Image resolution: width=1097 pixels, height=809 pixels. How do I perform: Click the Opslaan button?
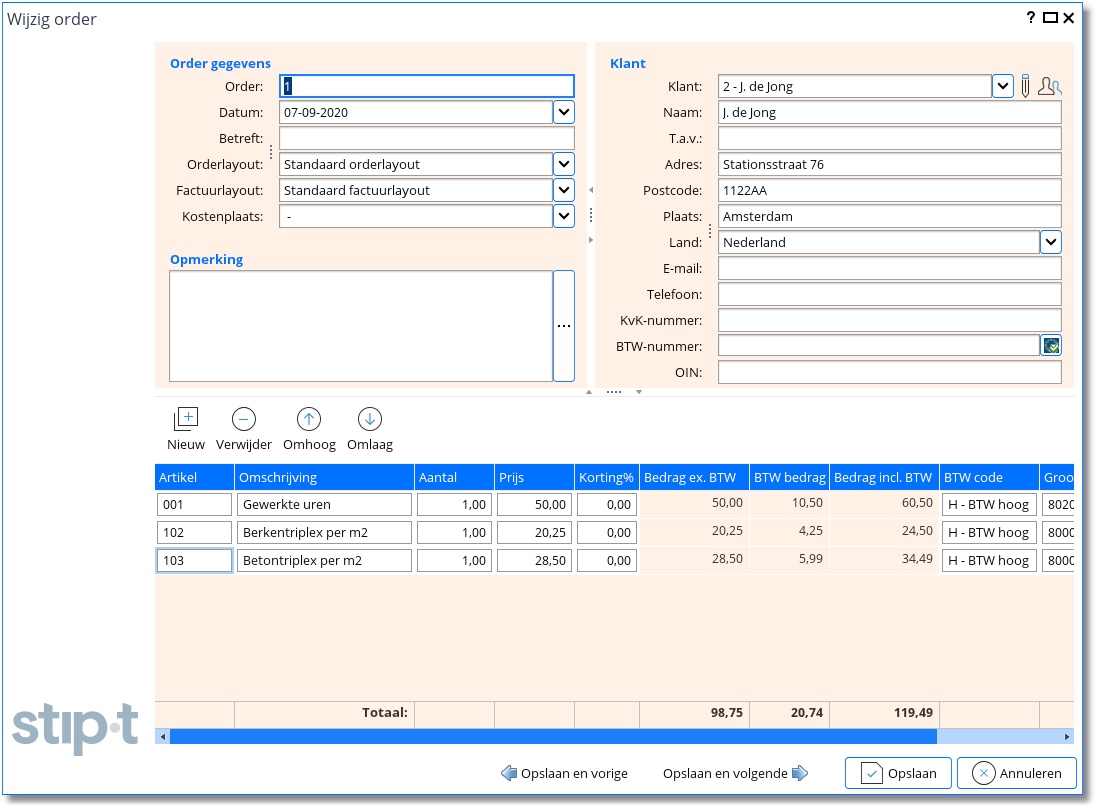coord(898,773)
